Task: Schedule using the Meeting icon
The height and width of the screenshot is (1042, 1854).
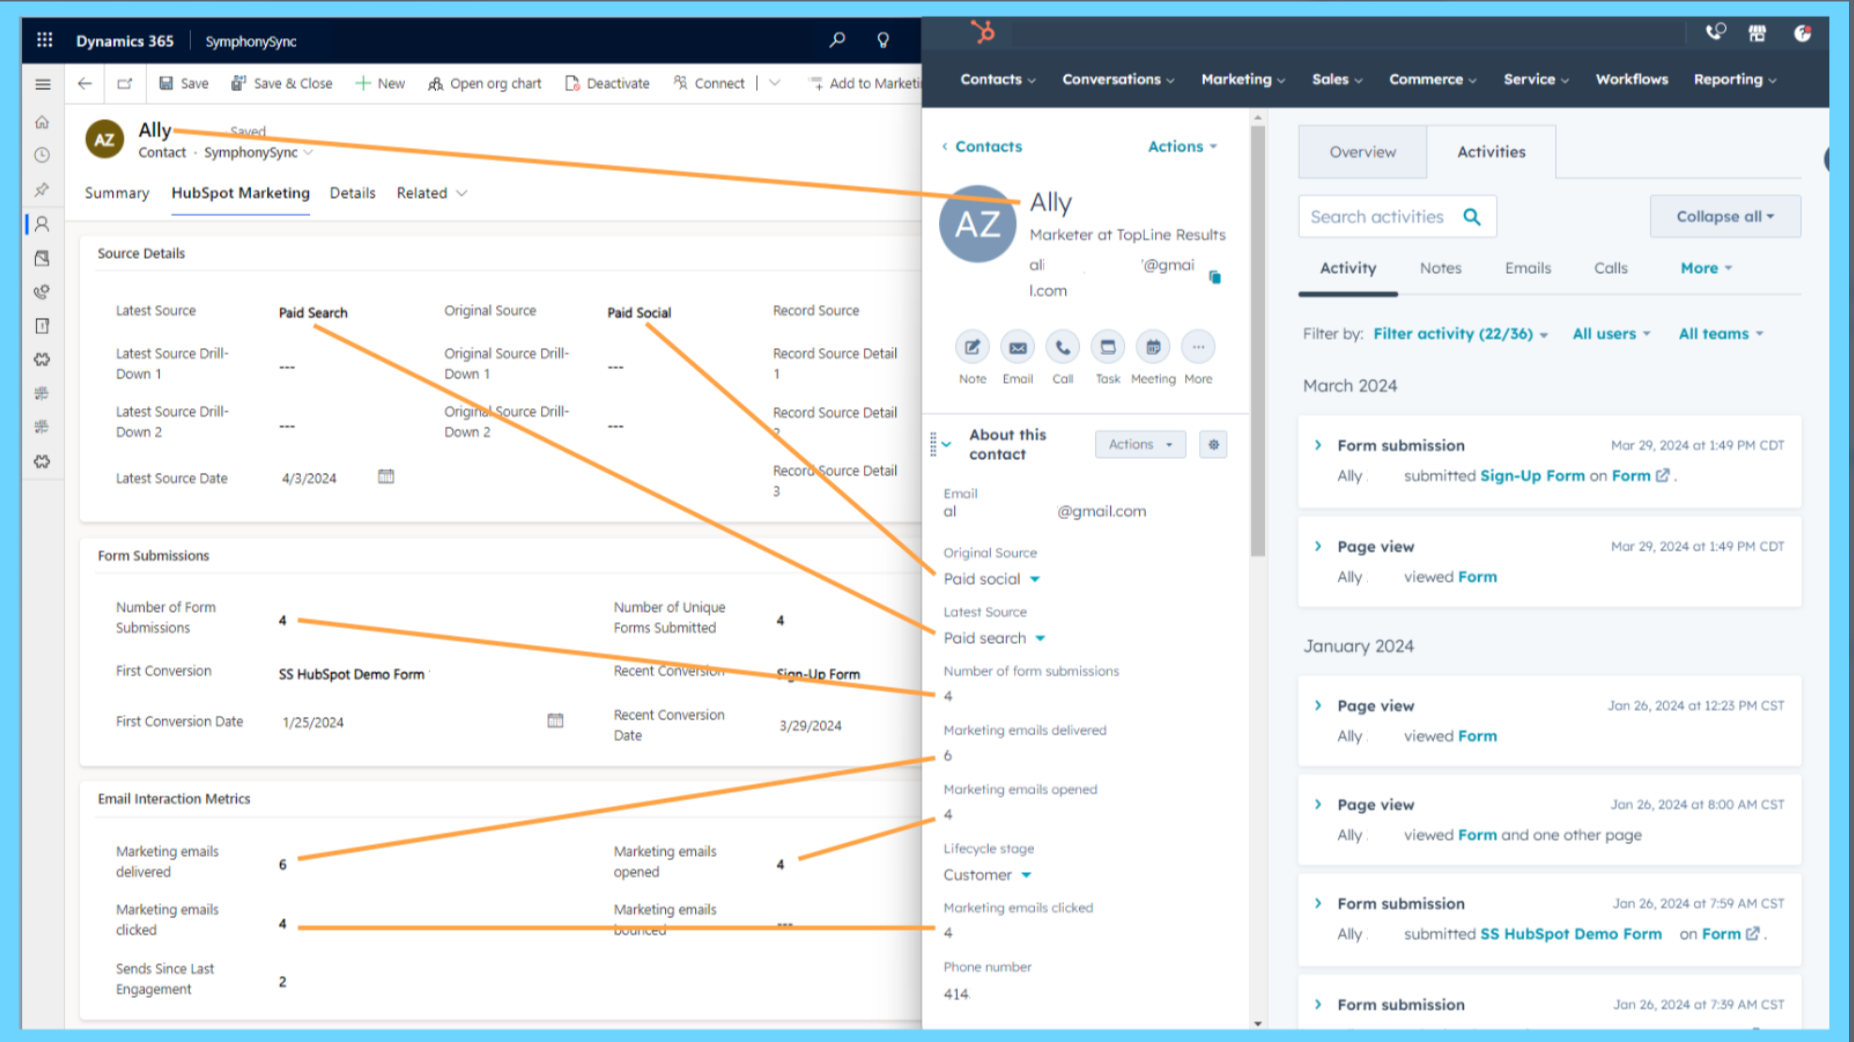Action: (x=1152, y=348)
